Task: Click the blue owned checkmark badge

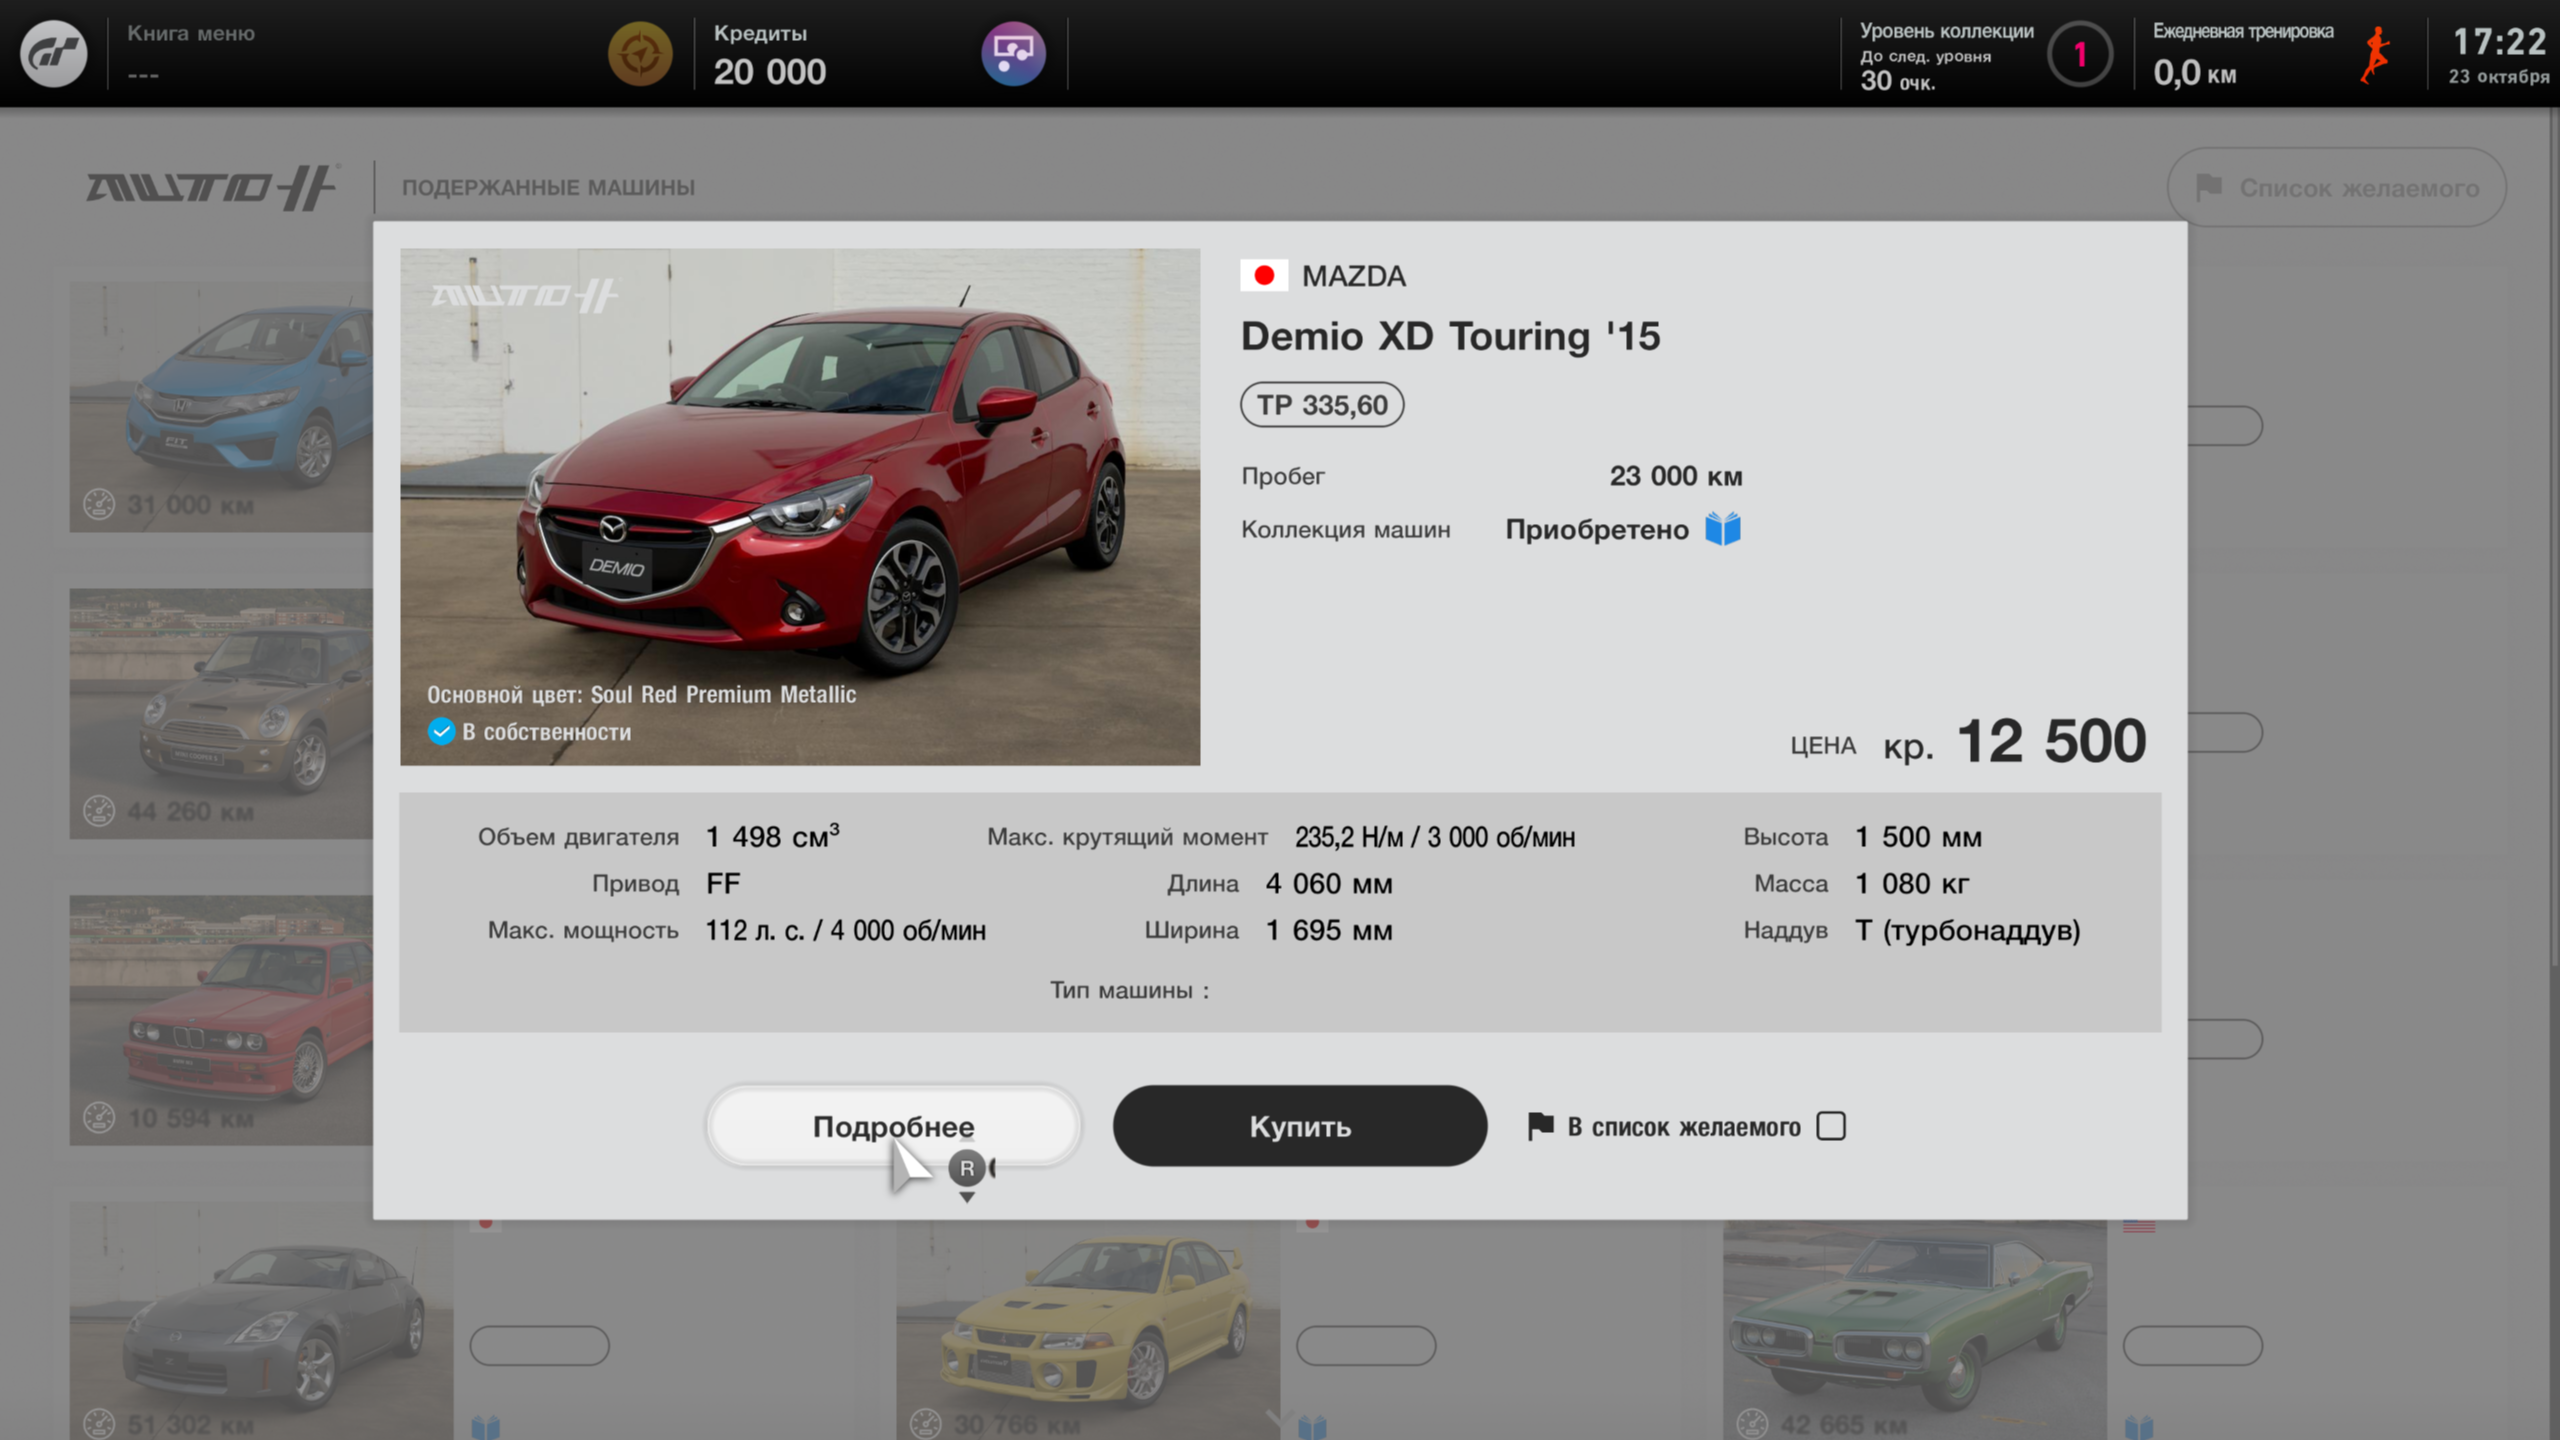Action: click(441, 732)
